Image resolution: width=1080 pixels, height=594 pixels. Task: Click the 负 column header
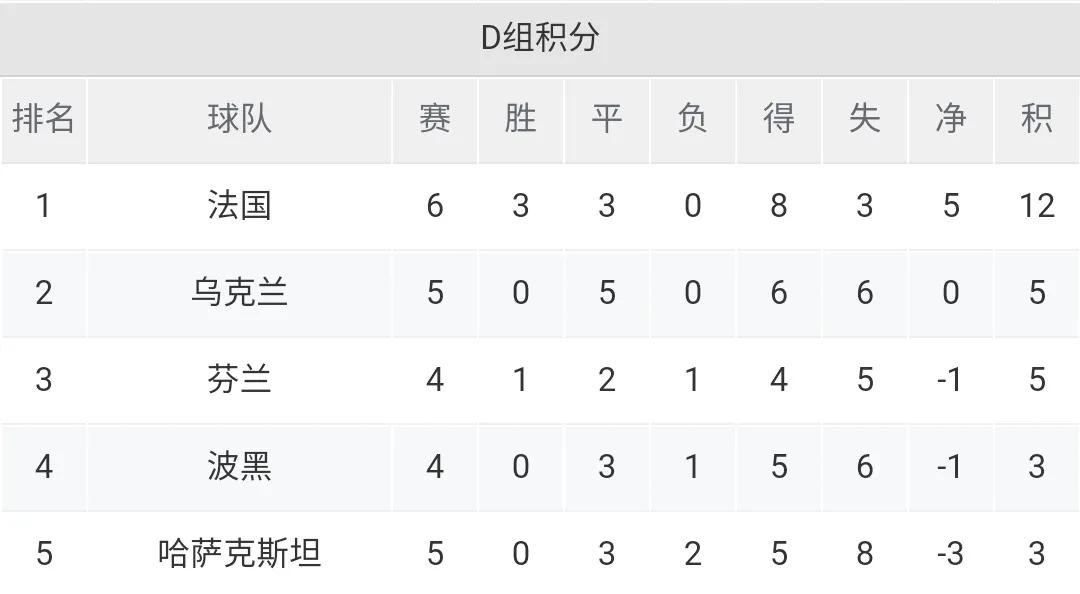pyautogui.click(x=692, y=118)
